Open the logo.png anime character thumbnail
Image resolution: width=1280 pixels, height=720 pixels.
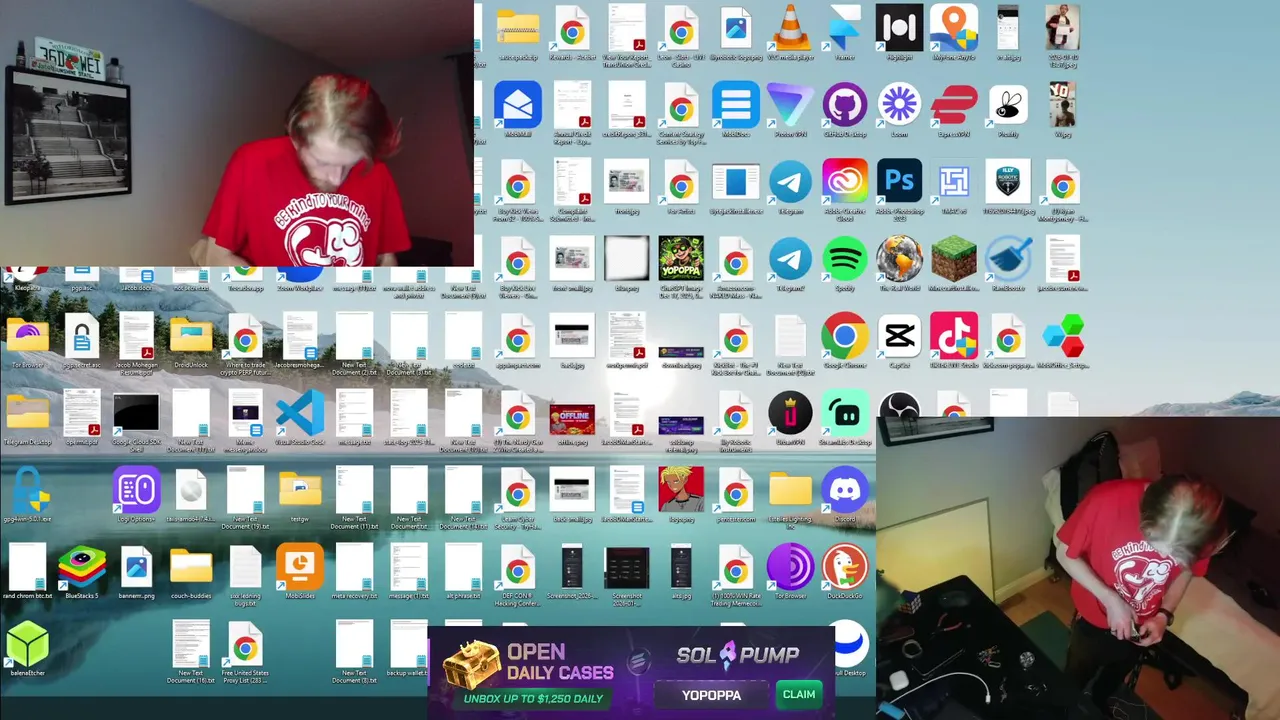681,491
